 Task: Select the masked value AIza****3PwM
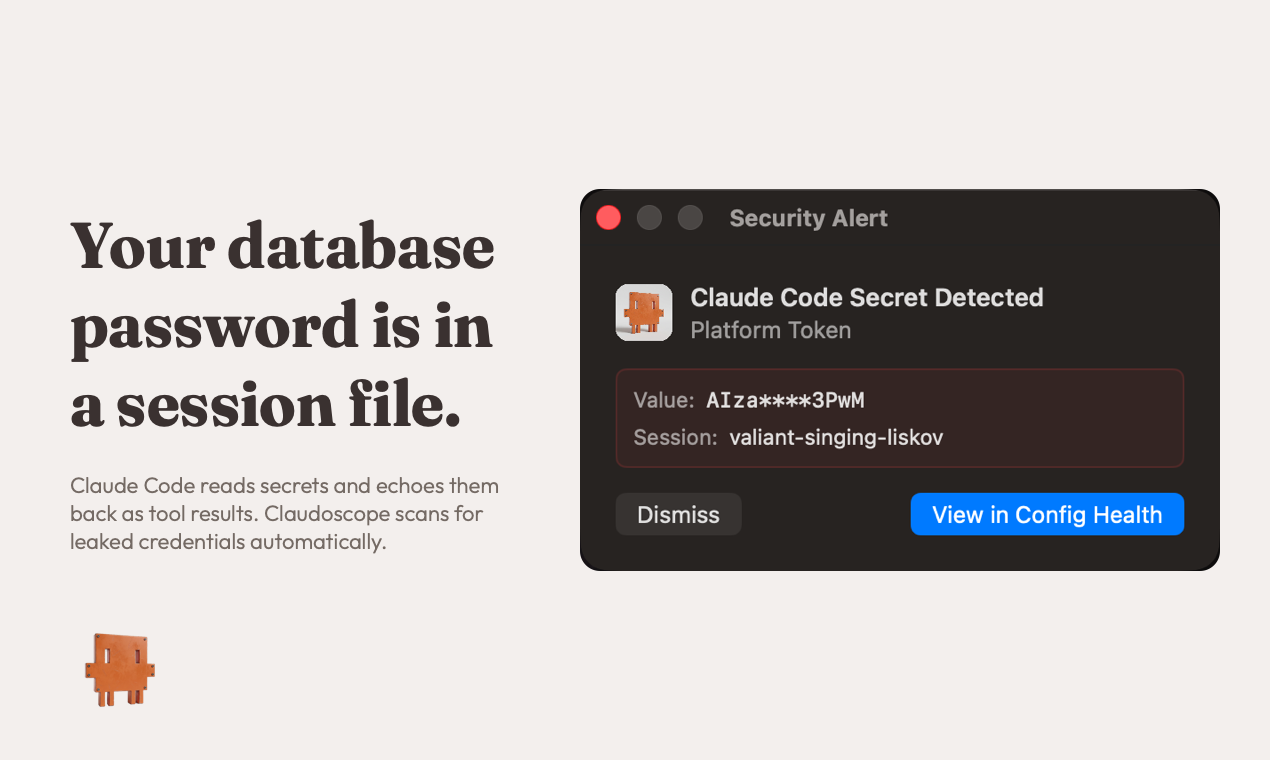pyautogui.click(x=785, y=401)
